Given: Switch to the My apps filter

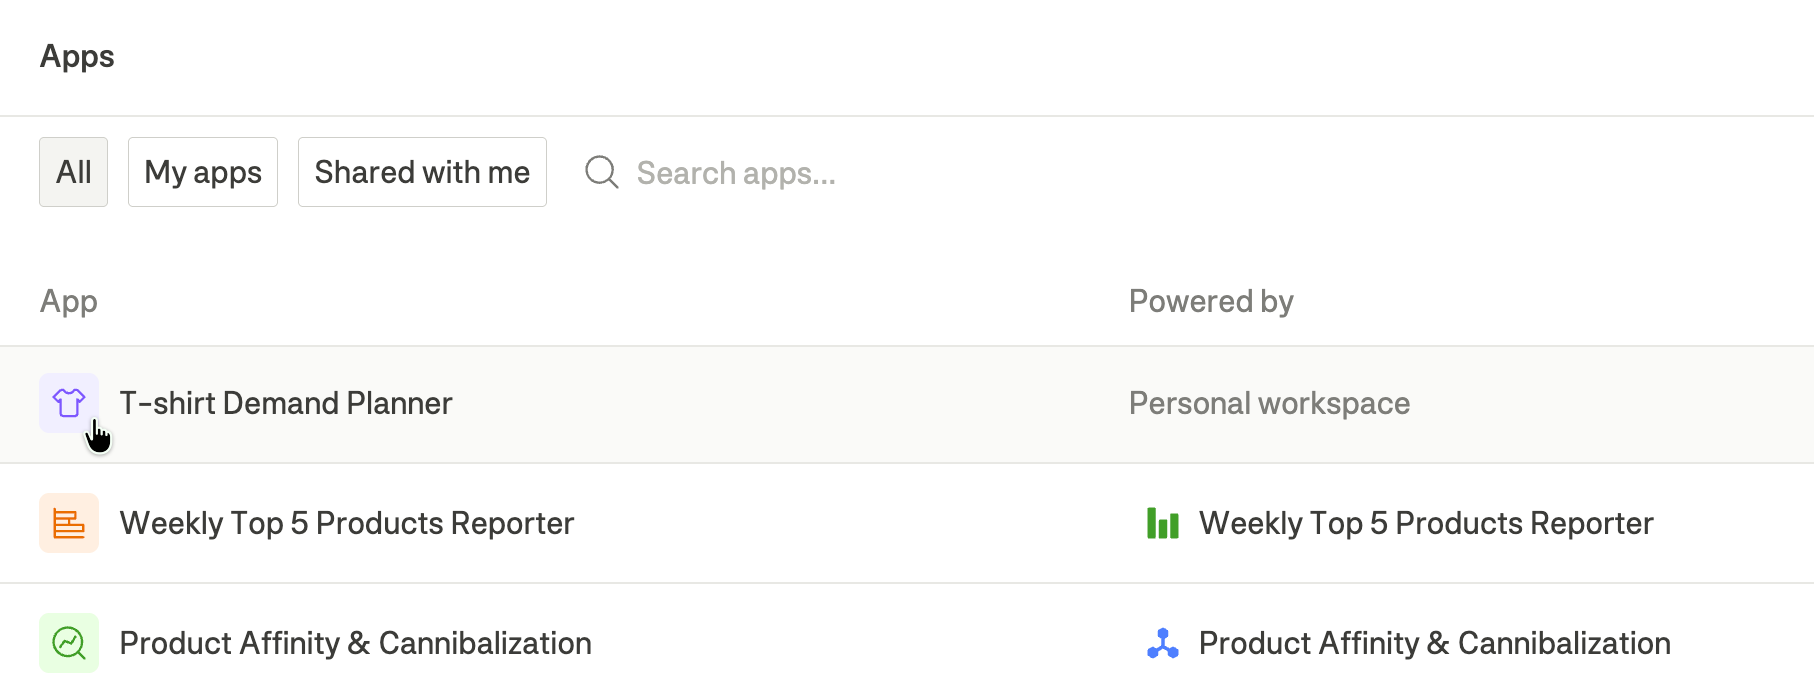Looking at the screenshot, I should click(203, 172).
